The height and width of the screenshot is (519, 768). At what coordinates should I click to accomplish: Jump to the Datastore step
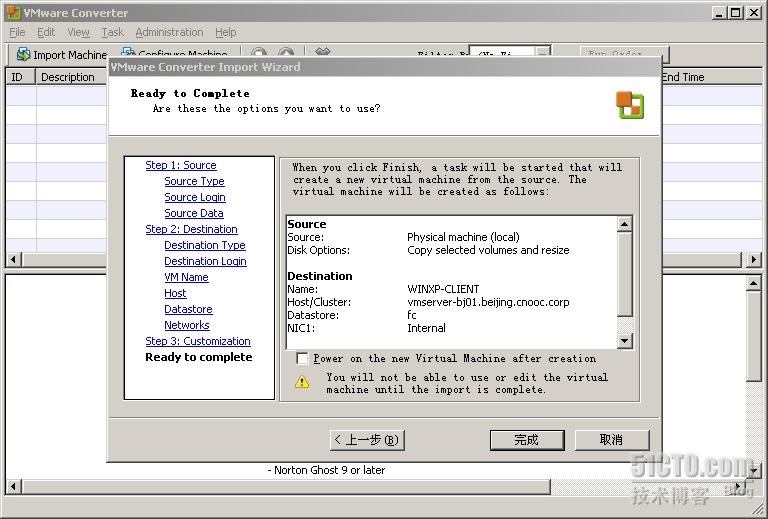(188, 309)
